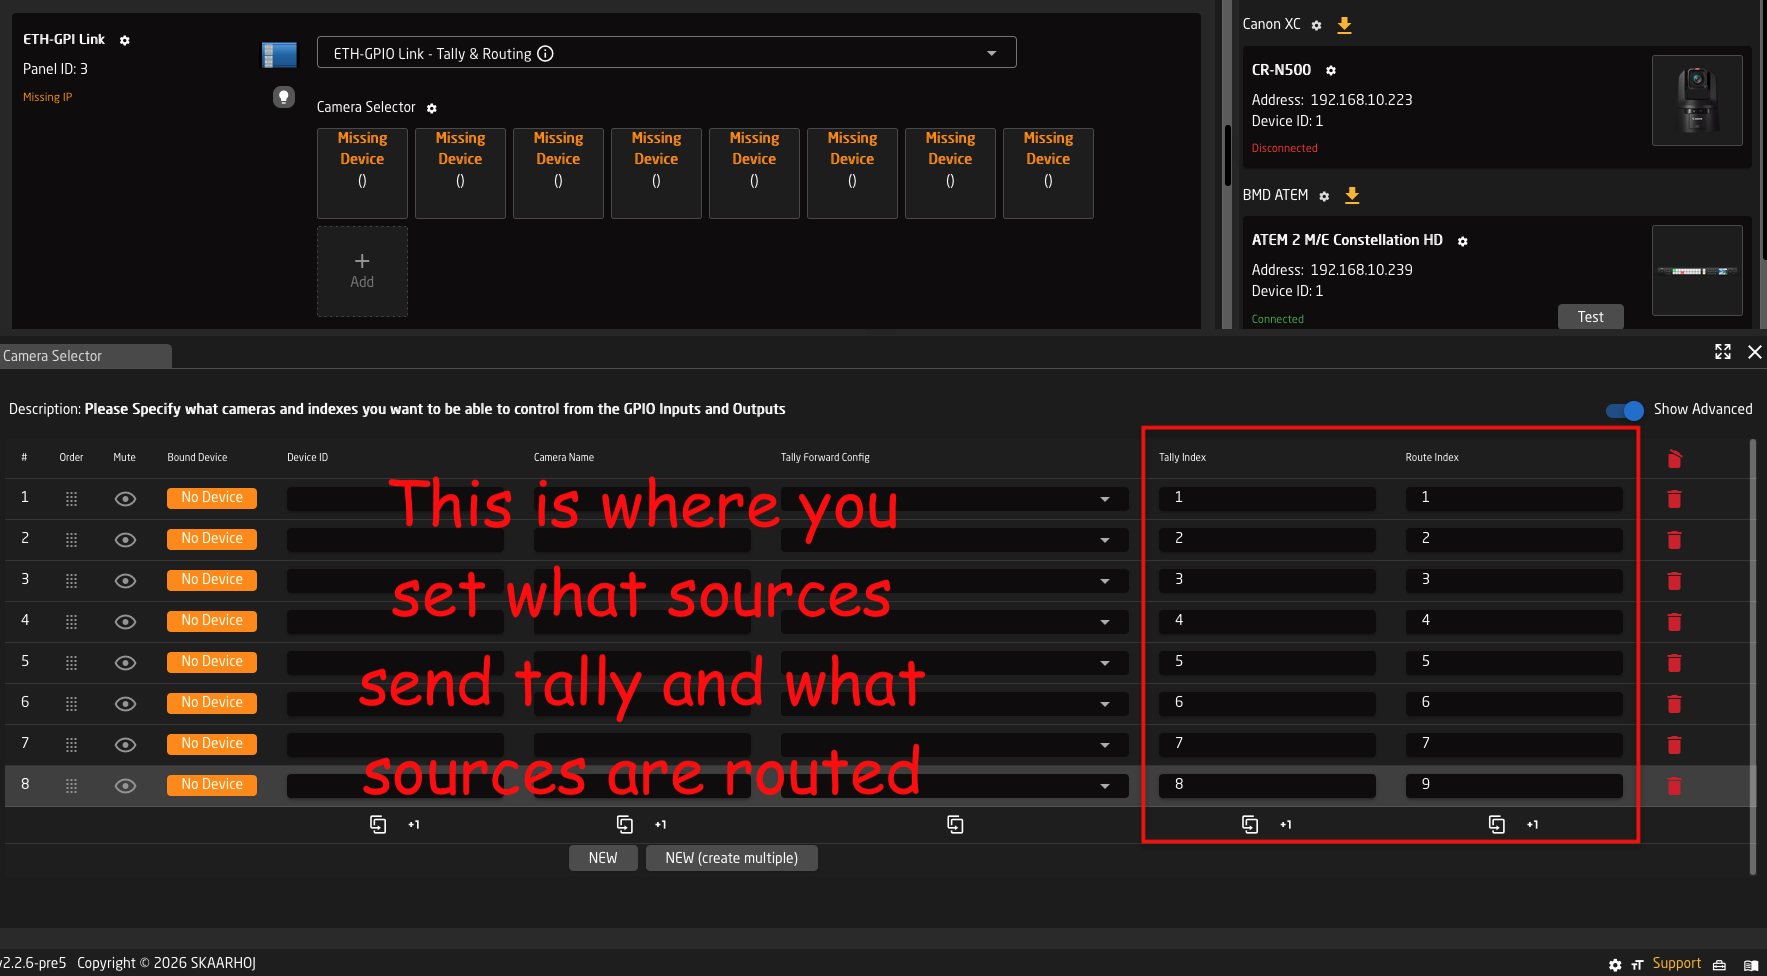This screenshot has height=976, width=1767.
Task: Open settings for the CR-N500 device
Action: point(1330,70)
